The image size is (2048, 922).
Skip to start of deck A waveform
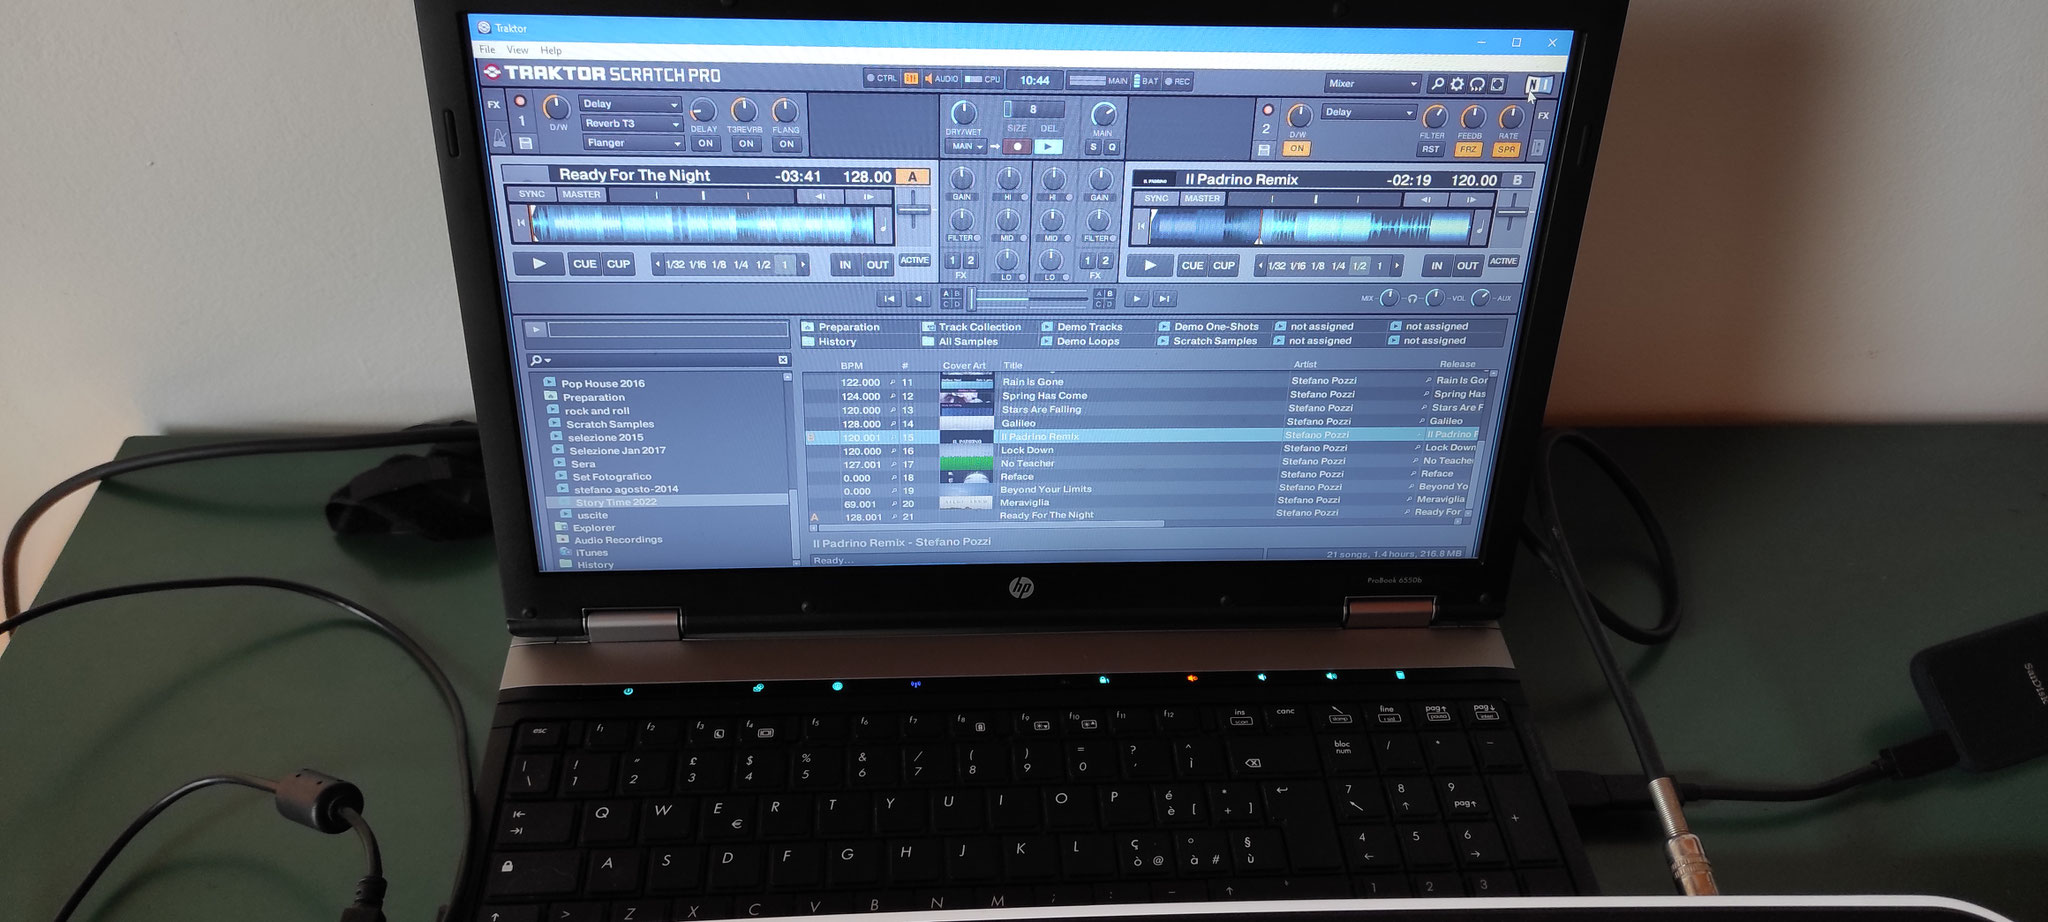pos(520,224)
